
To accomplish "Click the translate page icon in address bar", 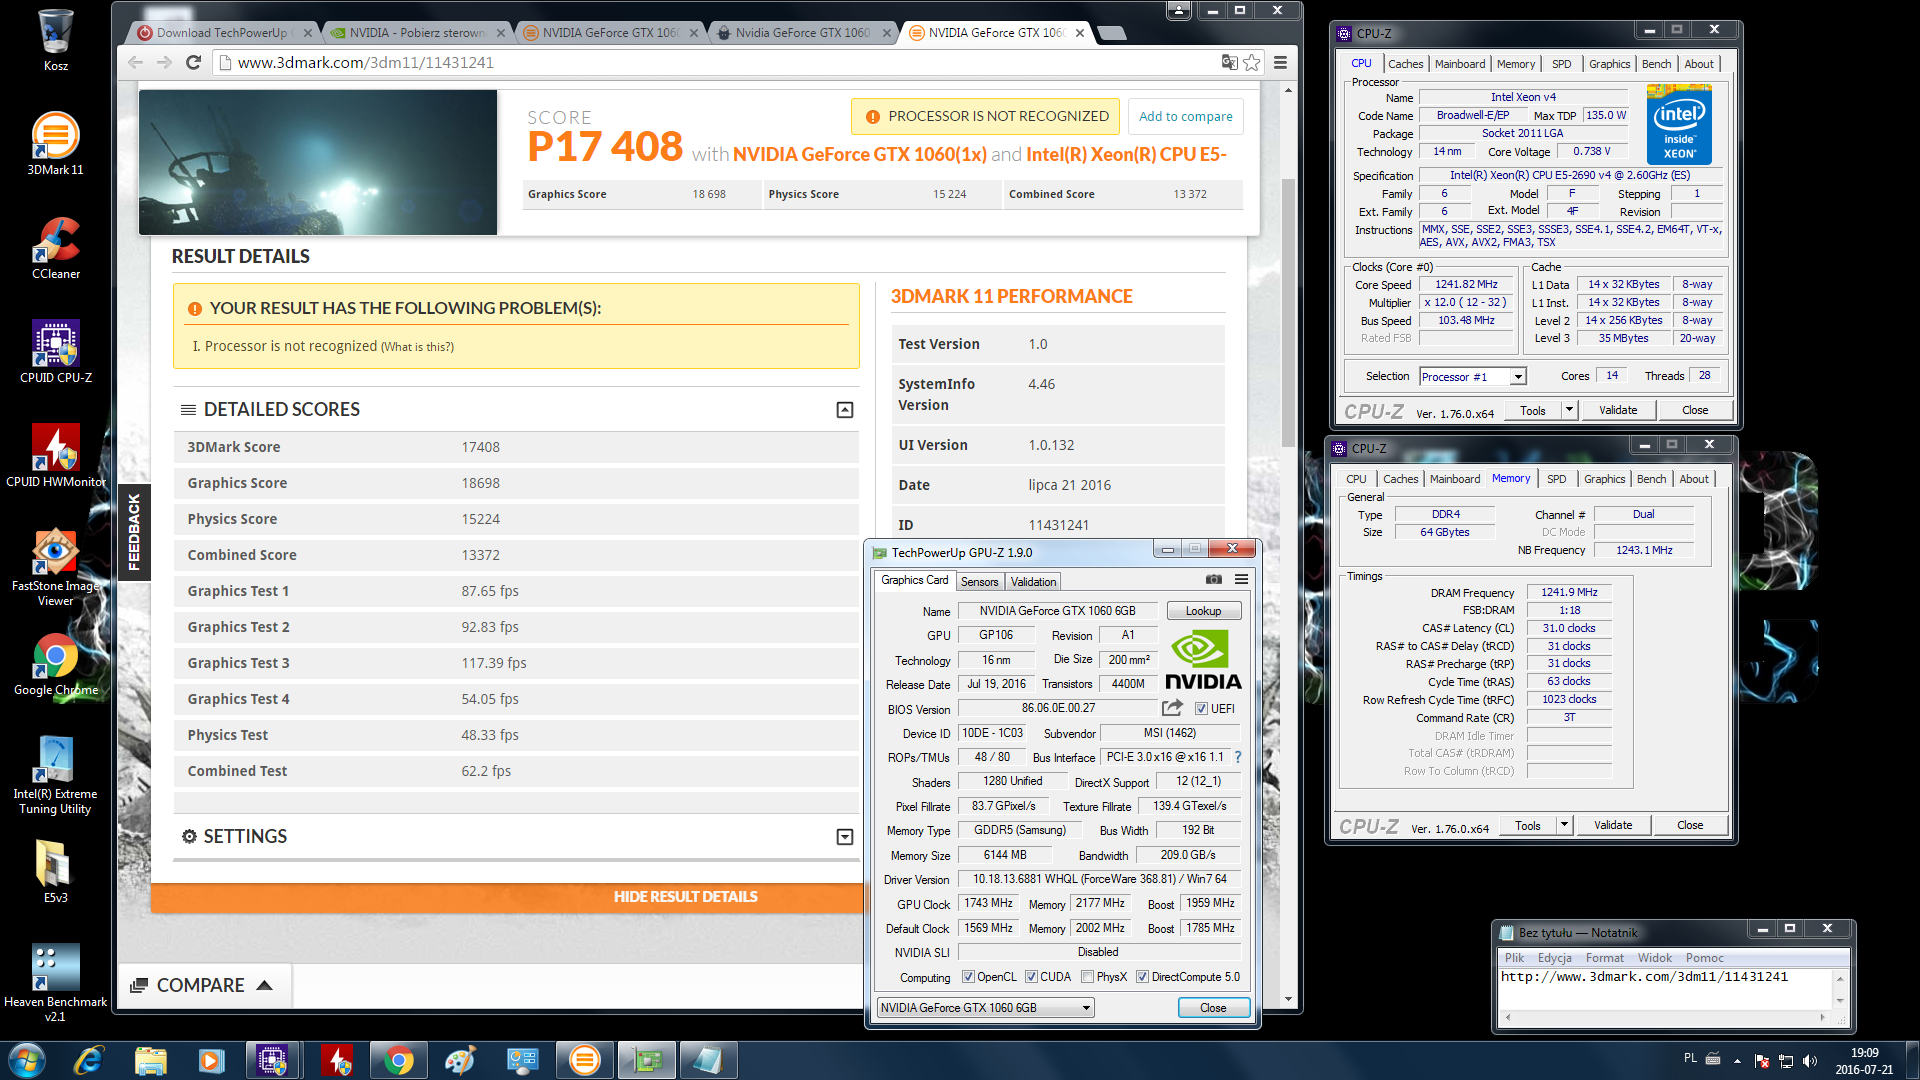I will click(1229, 62).
